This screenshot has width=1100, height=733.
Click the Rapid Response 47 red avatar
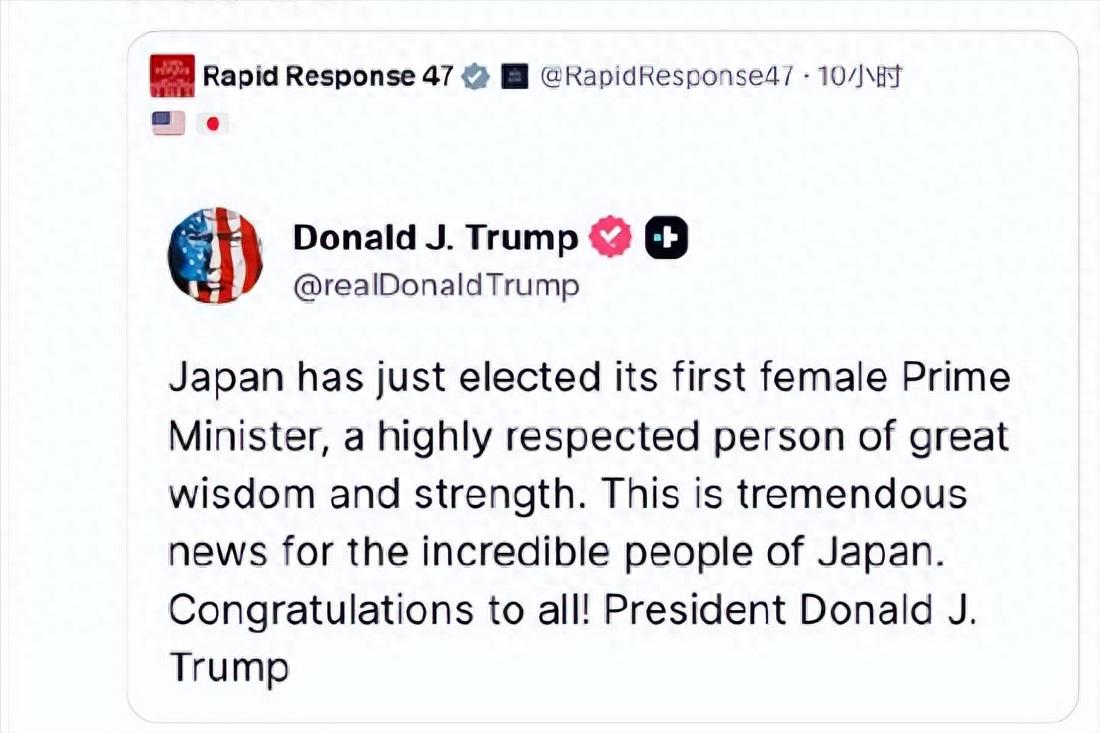coord(172,76)
